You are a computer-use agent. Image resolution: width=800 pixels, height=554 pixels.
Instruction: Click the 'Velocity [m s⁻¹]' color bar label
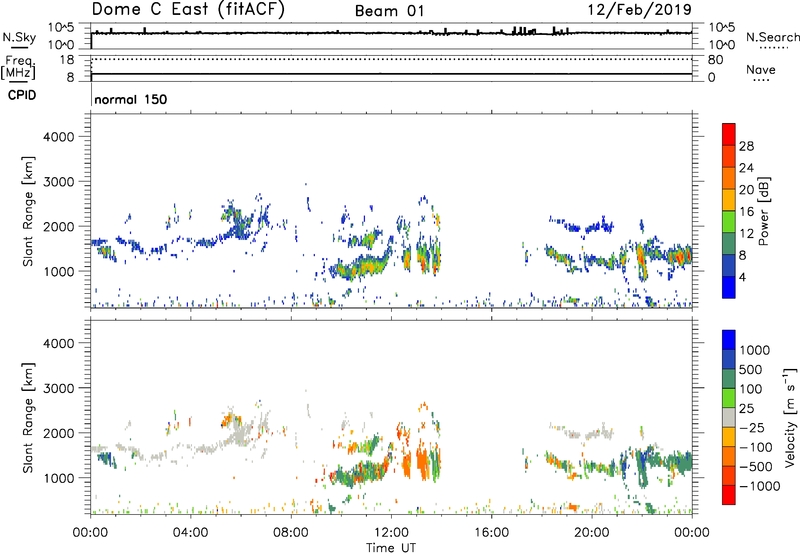click(x=790, y=417)
